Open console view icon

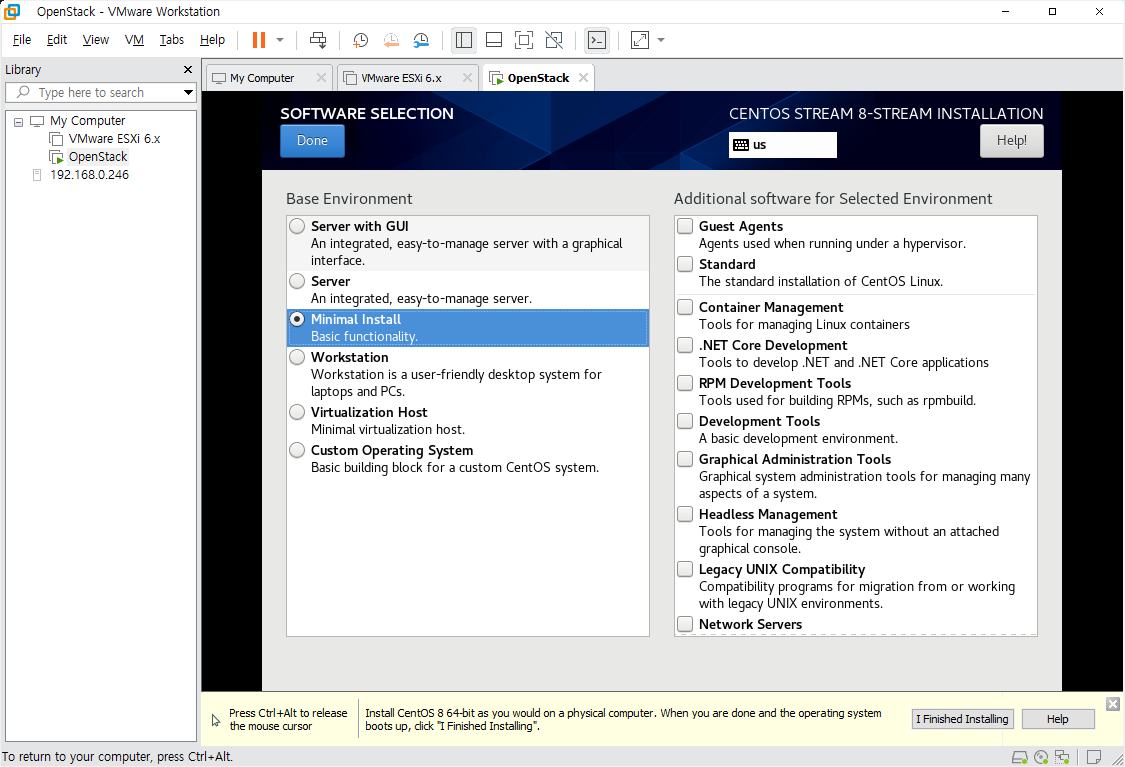(x=597, y=40)
